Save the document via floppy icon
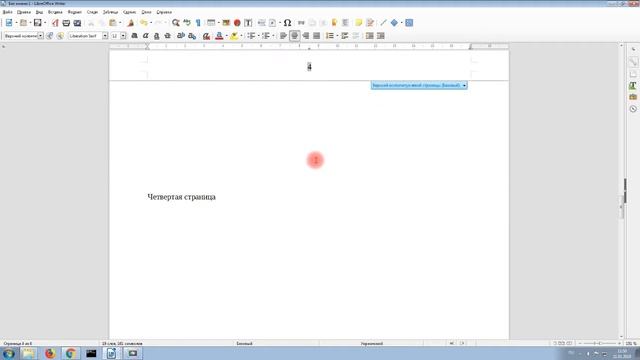Image resolution: width=640 pixels, height=360 pixels. pos(38,23)
